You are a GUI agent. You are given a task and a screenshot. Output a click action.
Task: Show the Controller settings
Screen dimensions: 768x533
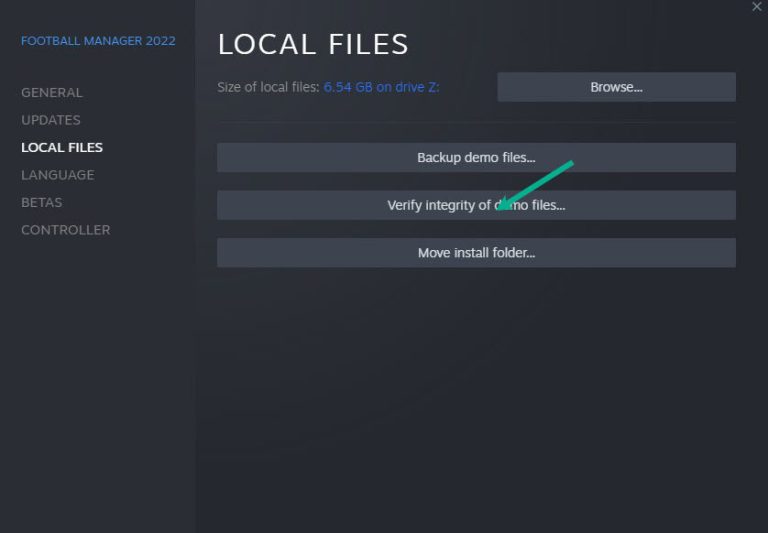(x=66, y=230)
